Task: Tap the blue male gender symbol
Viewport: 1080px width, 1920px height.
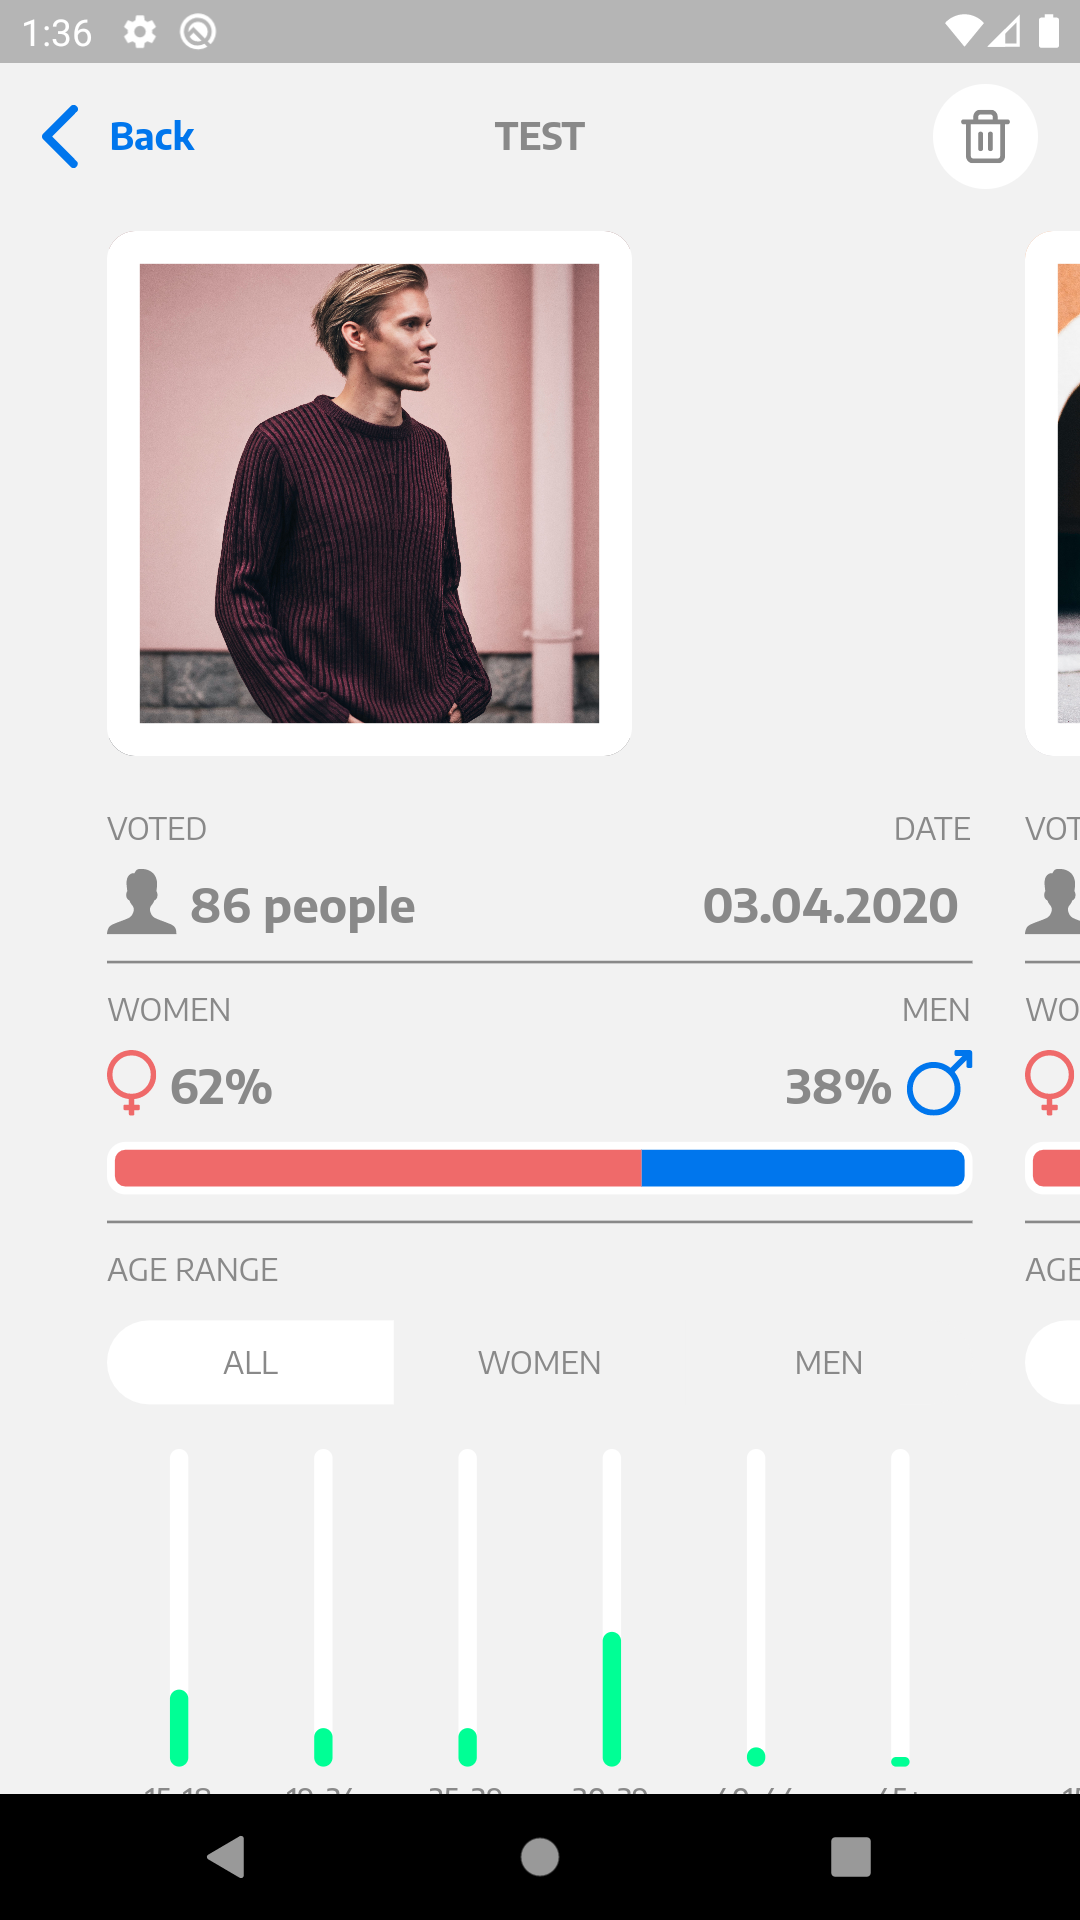Action: (940, 1082)
